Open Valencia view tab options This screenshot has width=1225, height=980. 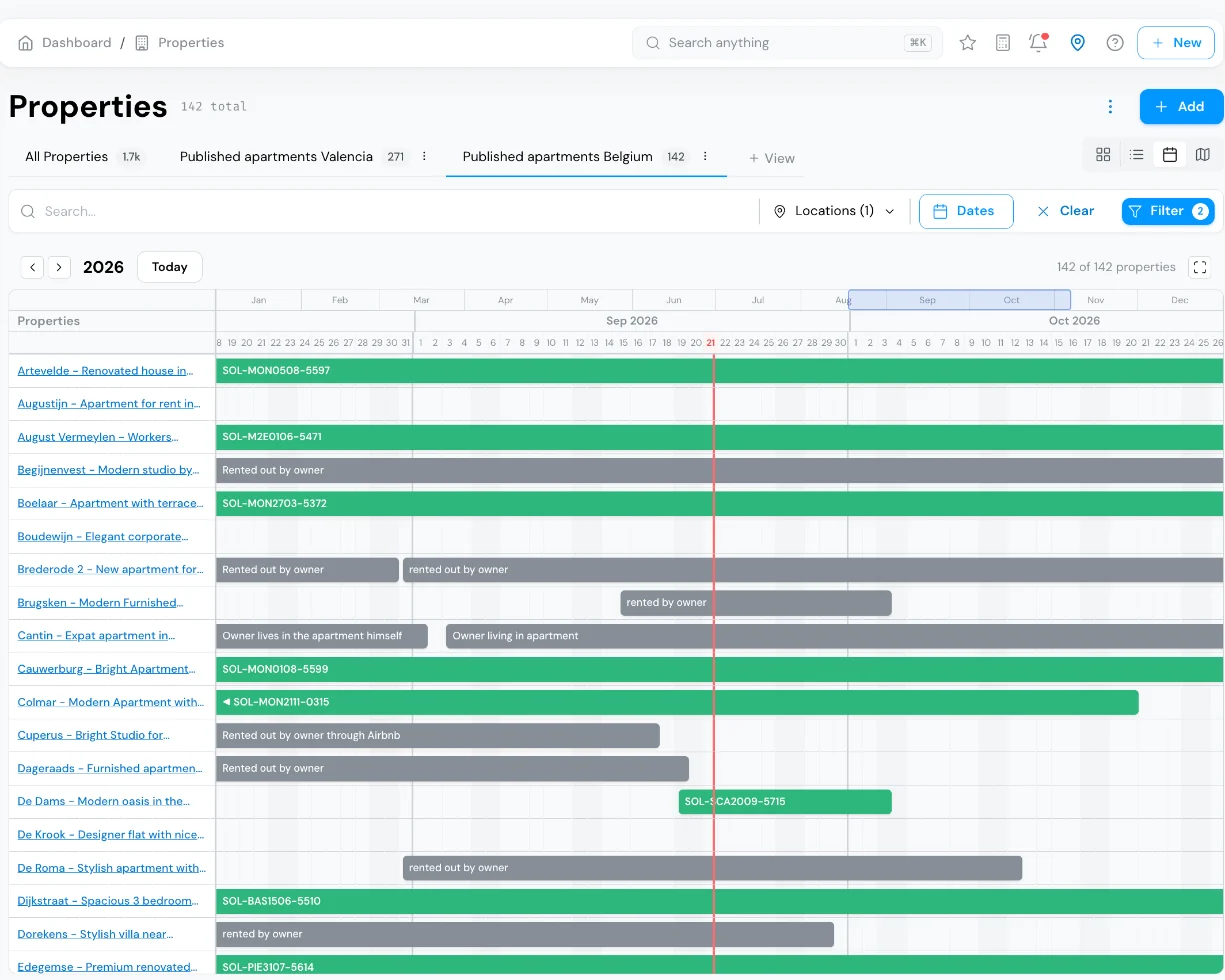[x=424, y=157]
